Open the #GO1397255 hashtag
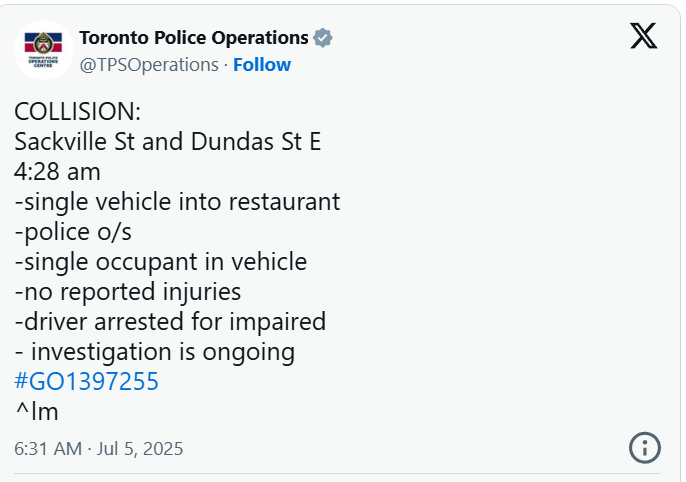 tap(86, 381)
